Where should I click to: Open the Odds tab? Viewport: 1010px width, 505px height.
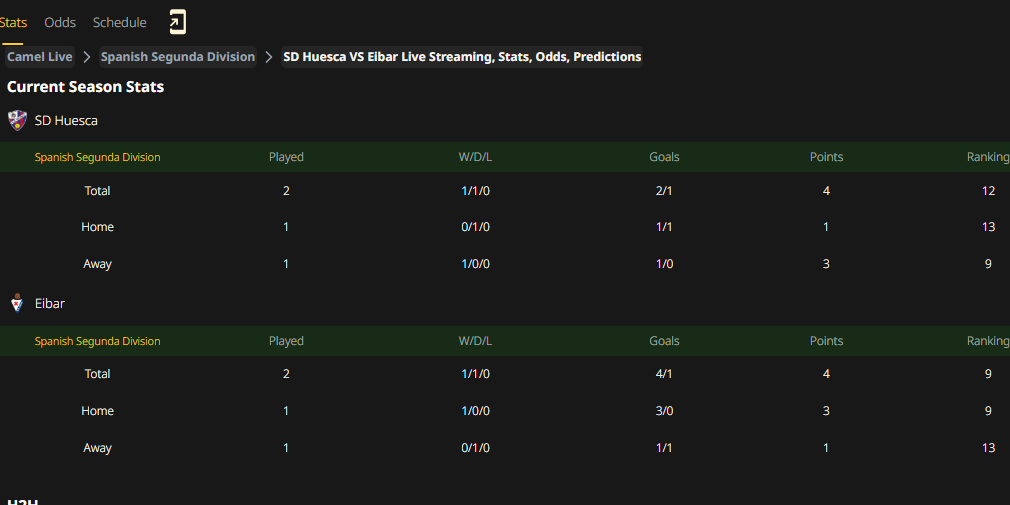pyautogui.click(x=60, y=23)
